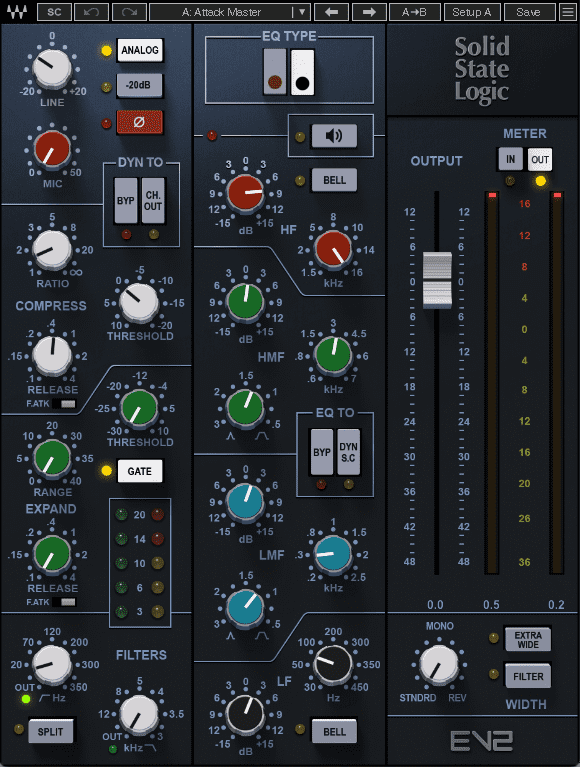Viewport: 580px width, 767px height.
Task: Click the EQ speaker monitor button
Action: (x=334, y=135)
